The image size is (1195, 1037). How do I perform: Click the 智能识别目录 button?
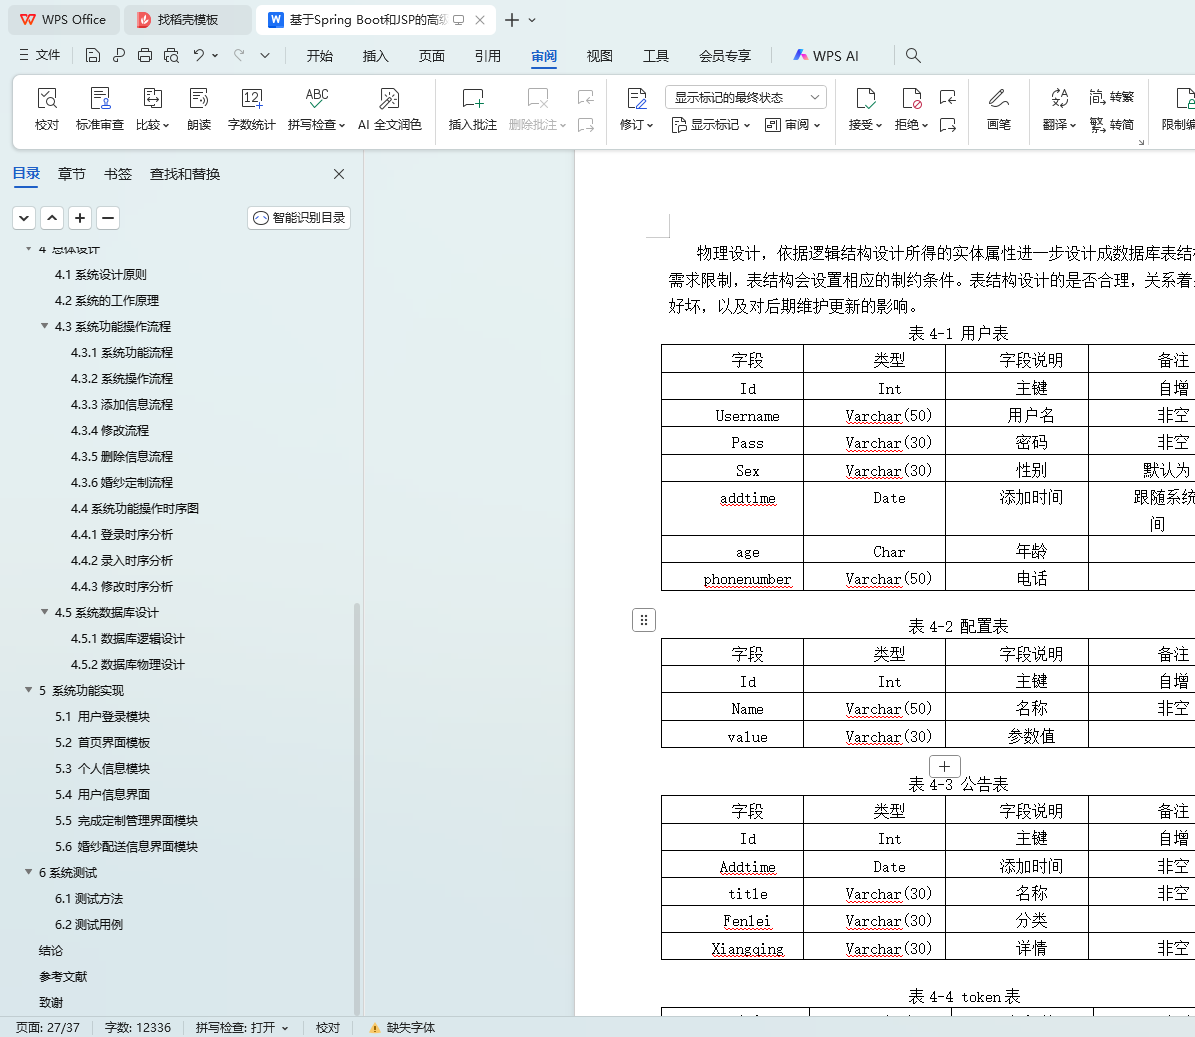[299, 218]
